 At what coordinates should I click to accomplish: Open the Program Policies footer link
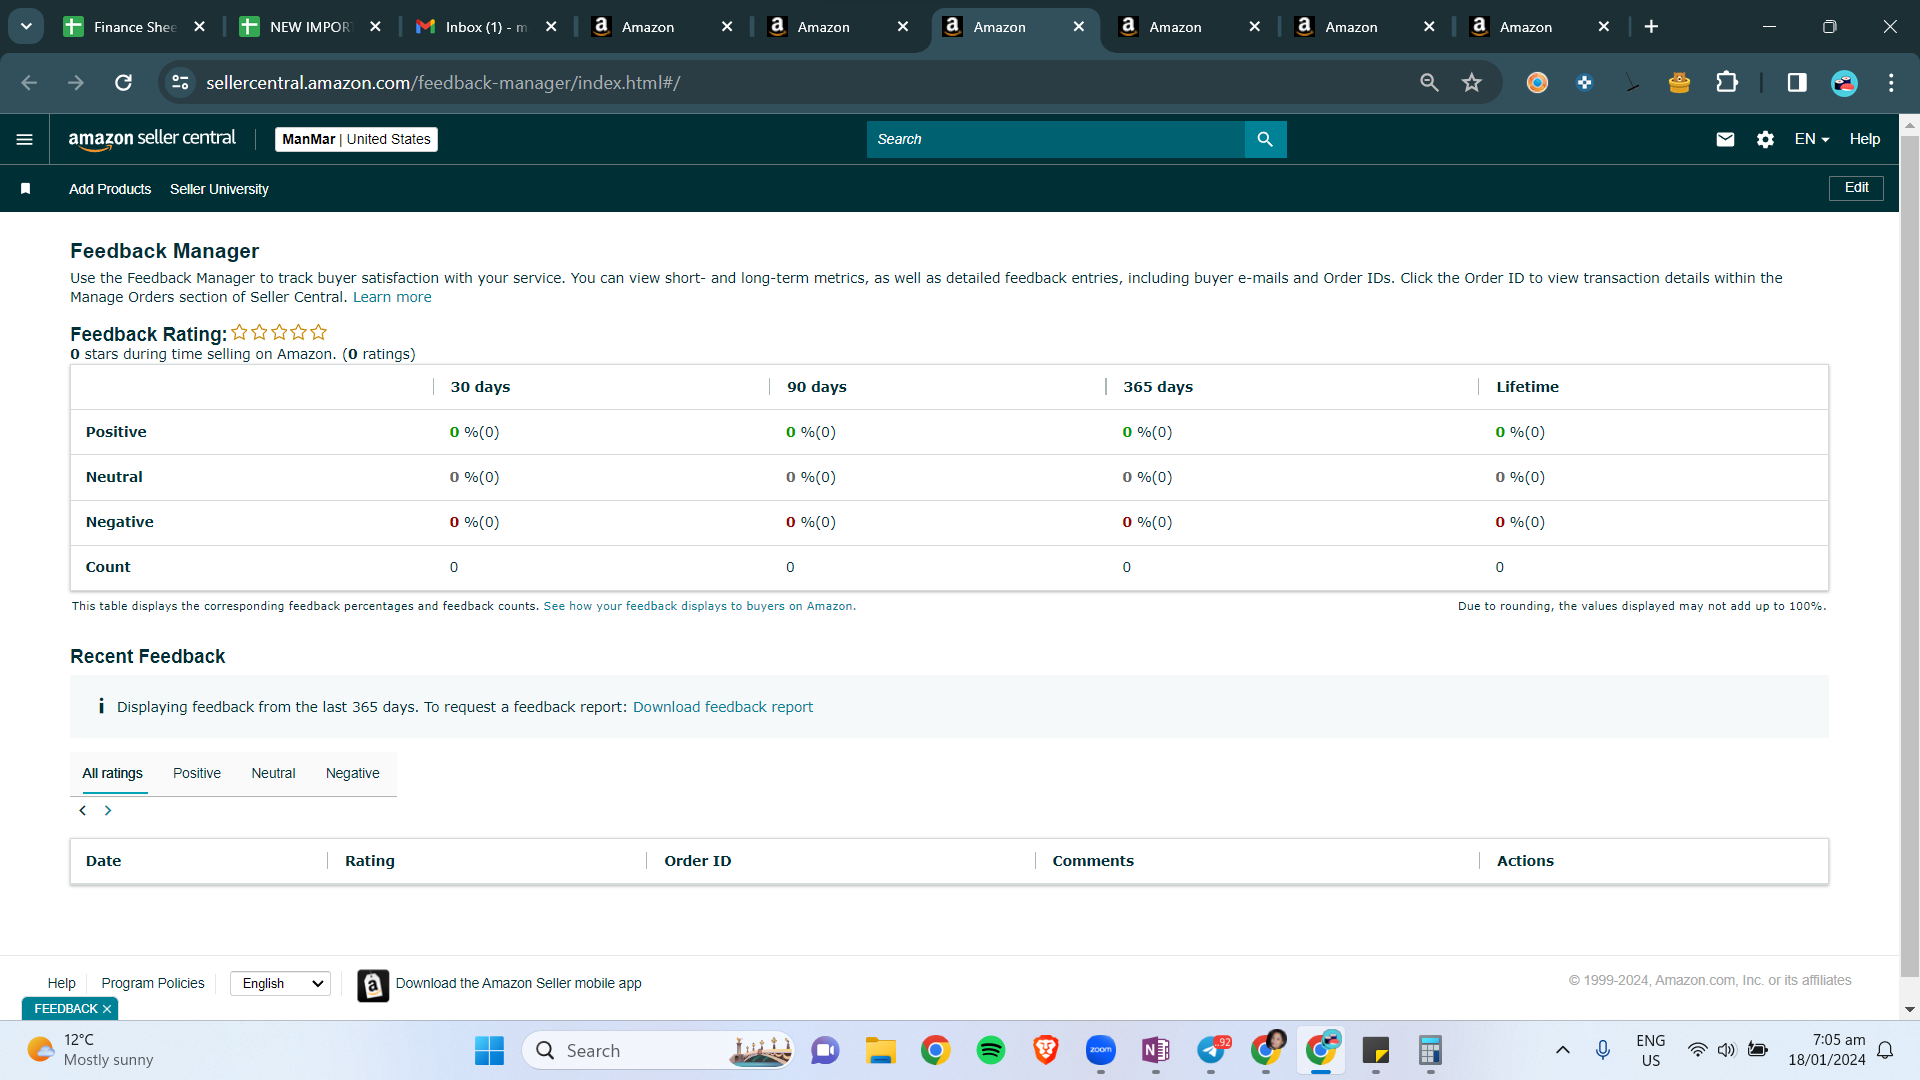(x=153, y=983)
